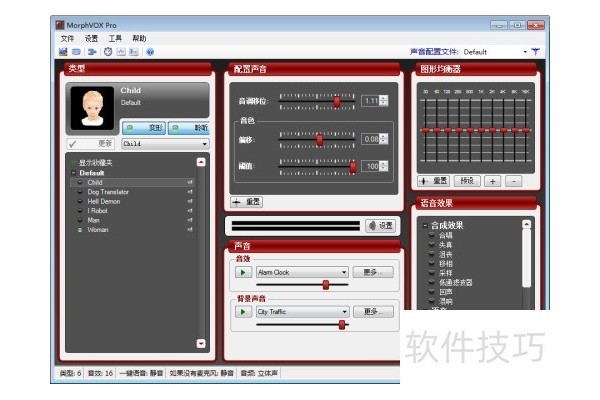Click the equalizer minus button
Screen dimensions: 600x400
tap(514, 181)
